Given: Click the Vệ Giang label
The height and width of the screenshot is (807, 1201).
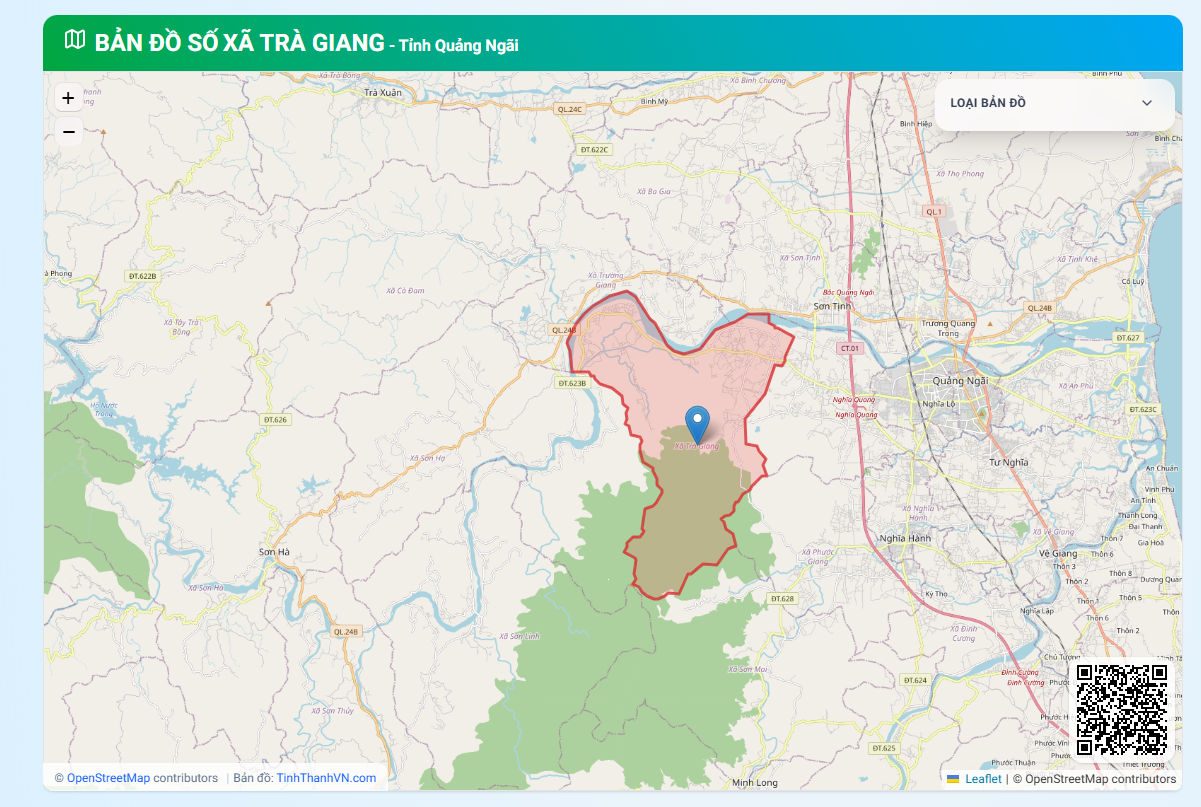Looking at the screenshot, I should pos(1058,553).
